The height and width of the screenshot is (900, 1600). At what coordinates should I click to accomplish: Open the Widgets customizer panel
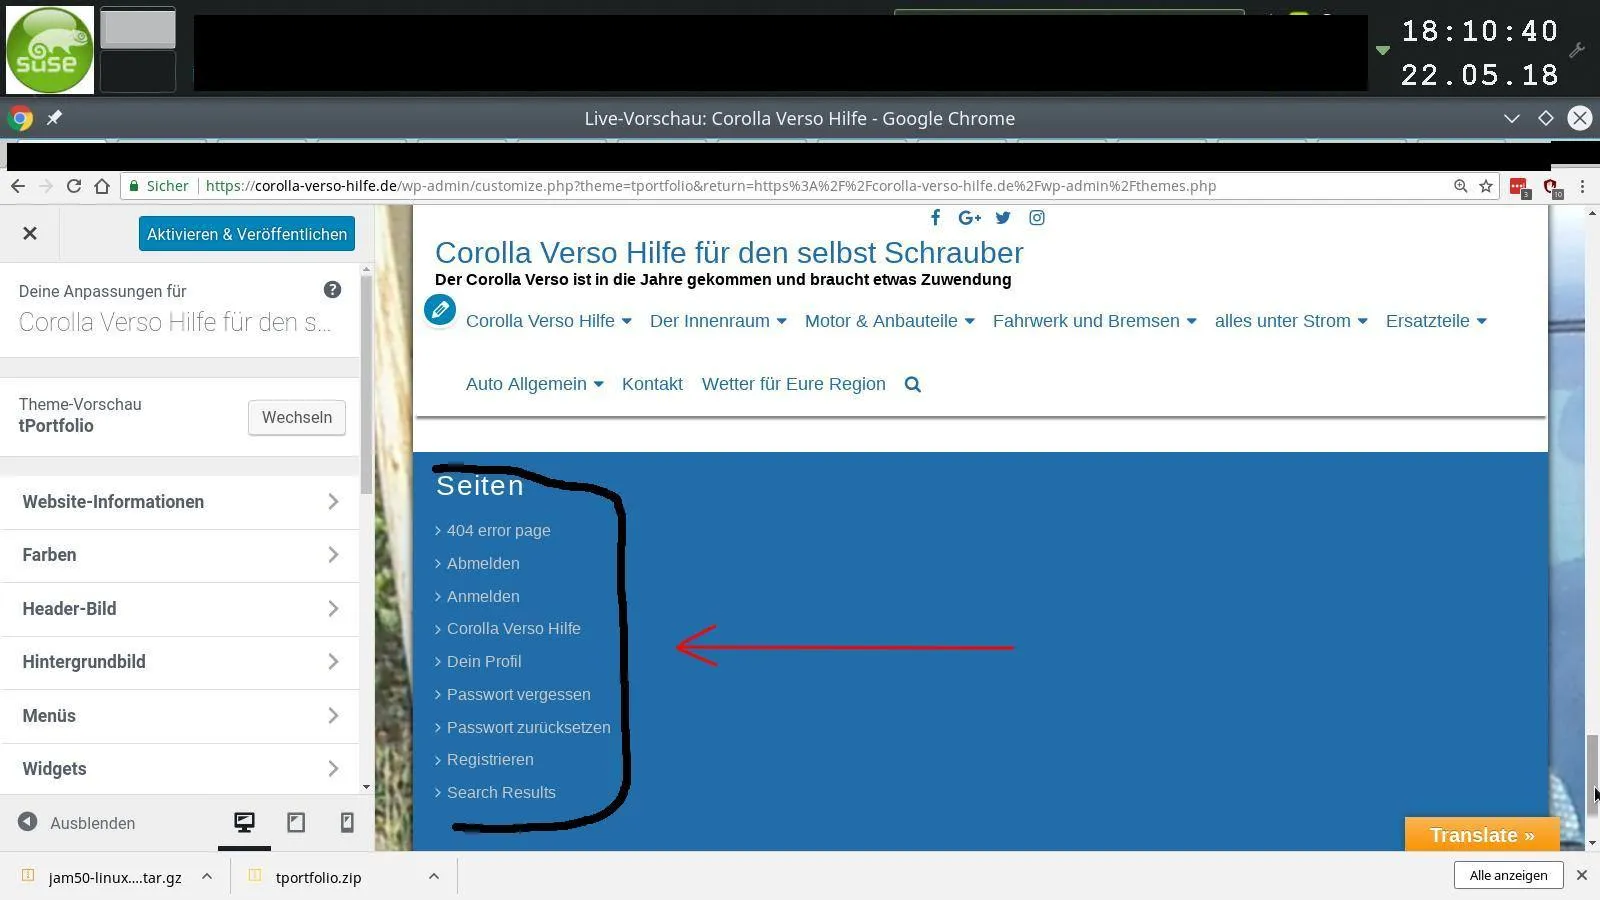180,769
